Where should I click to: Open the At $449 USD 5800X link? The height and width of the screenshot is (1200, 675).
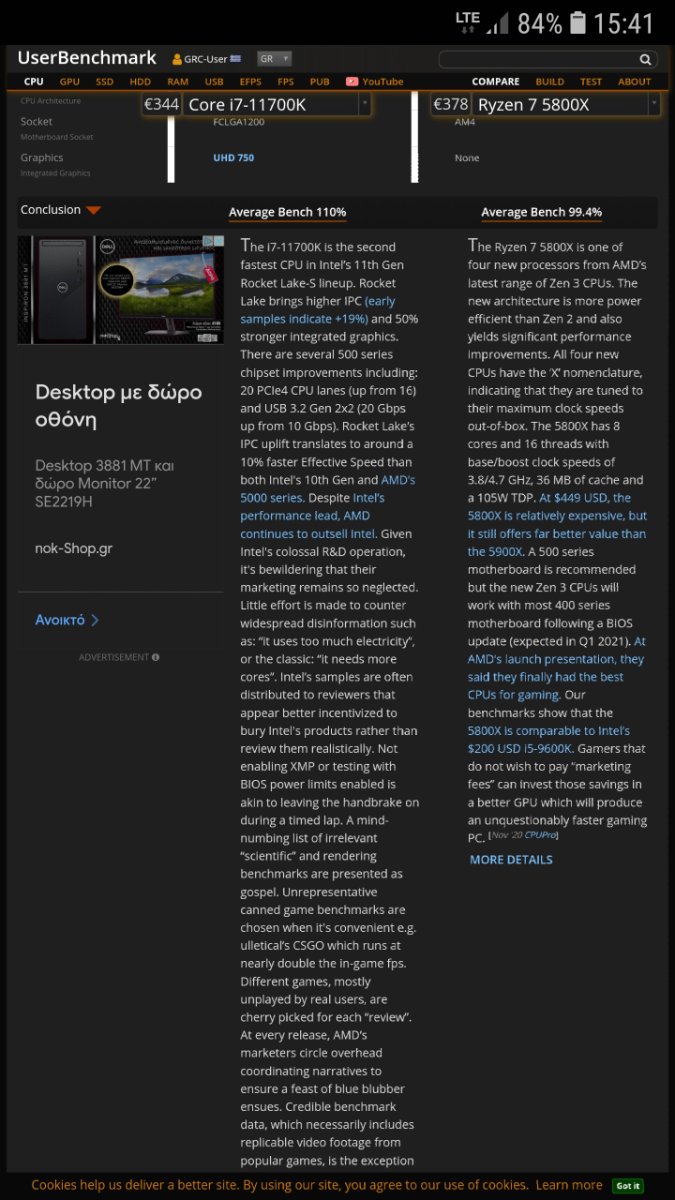click(x=557, y=524)
